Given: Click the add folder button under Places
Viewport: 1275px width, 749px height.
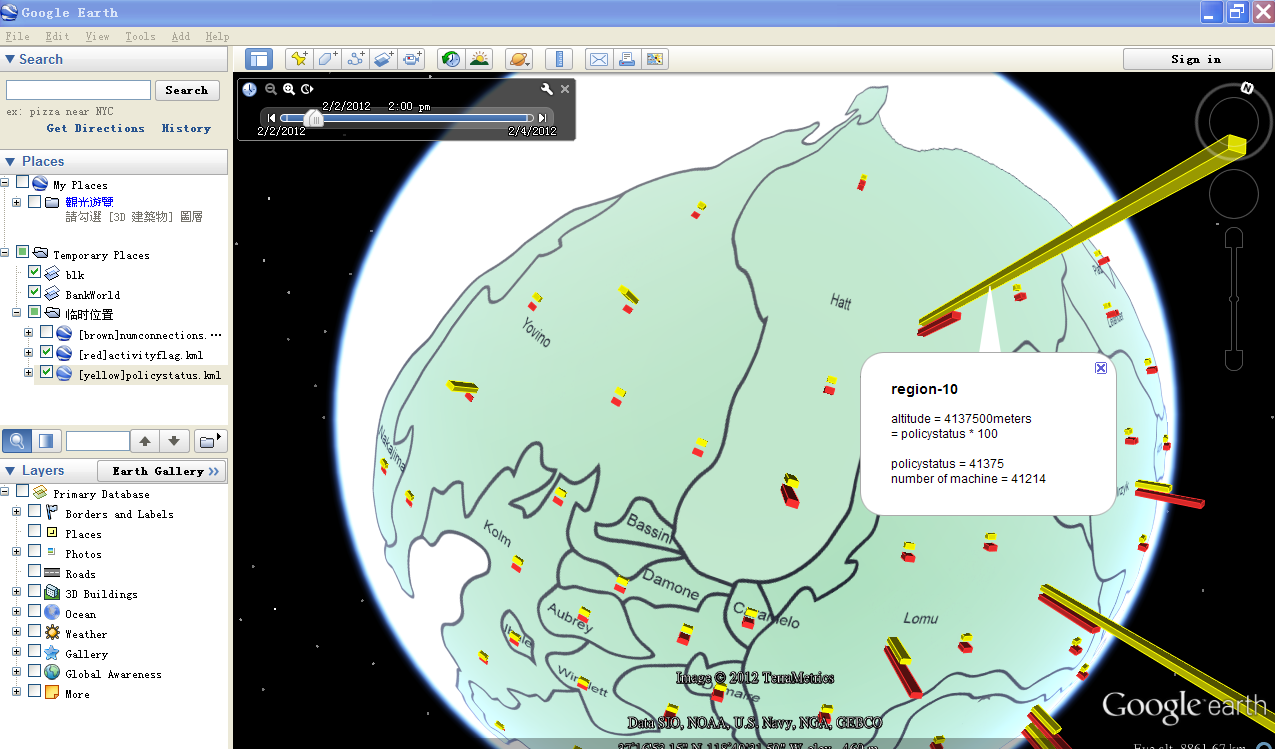Looking at the screenshot, I should pos(210,441).
